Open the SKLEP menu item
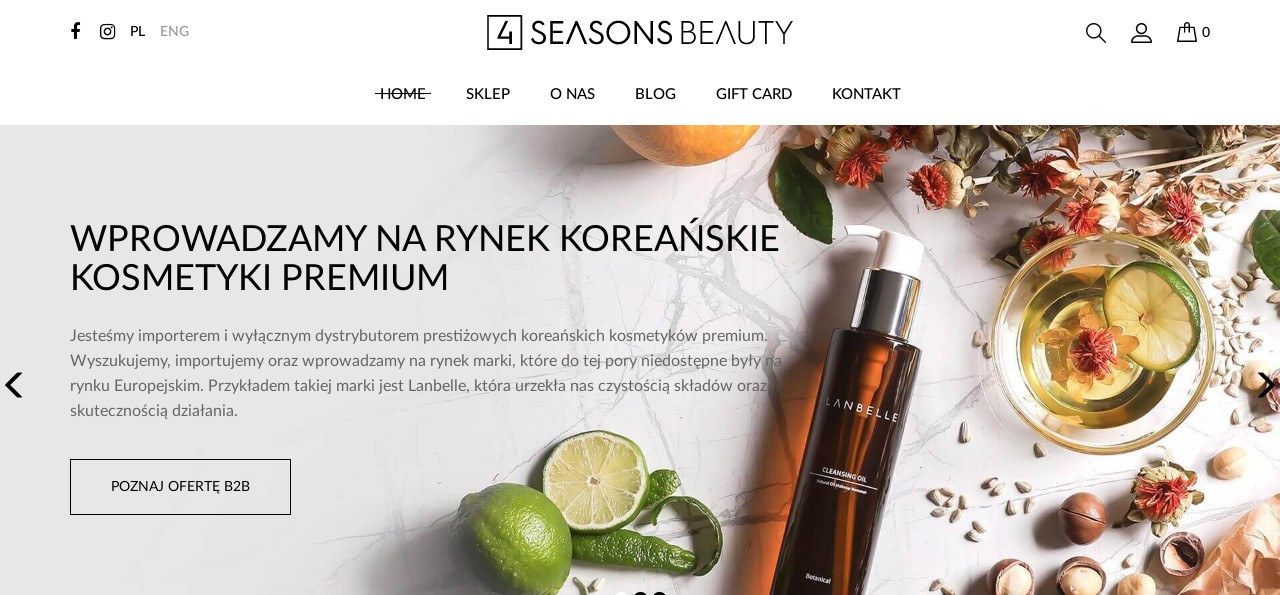This screenshot has width=1280, height=595. point(488,93)
